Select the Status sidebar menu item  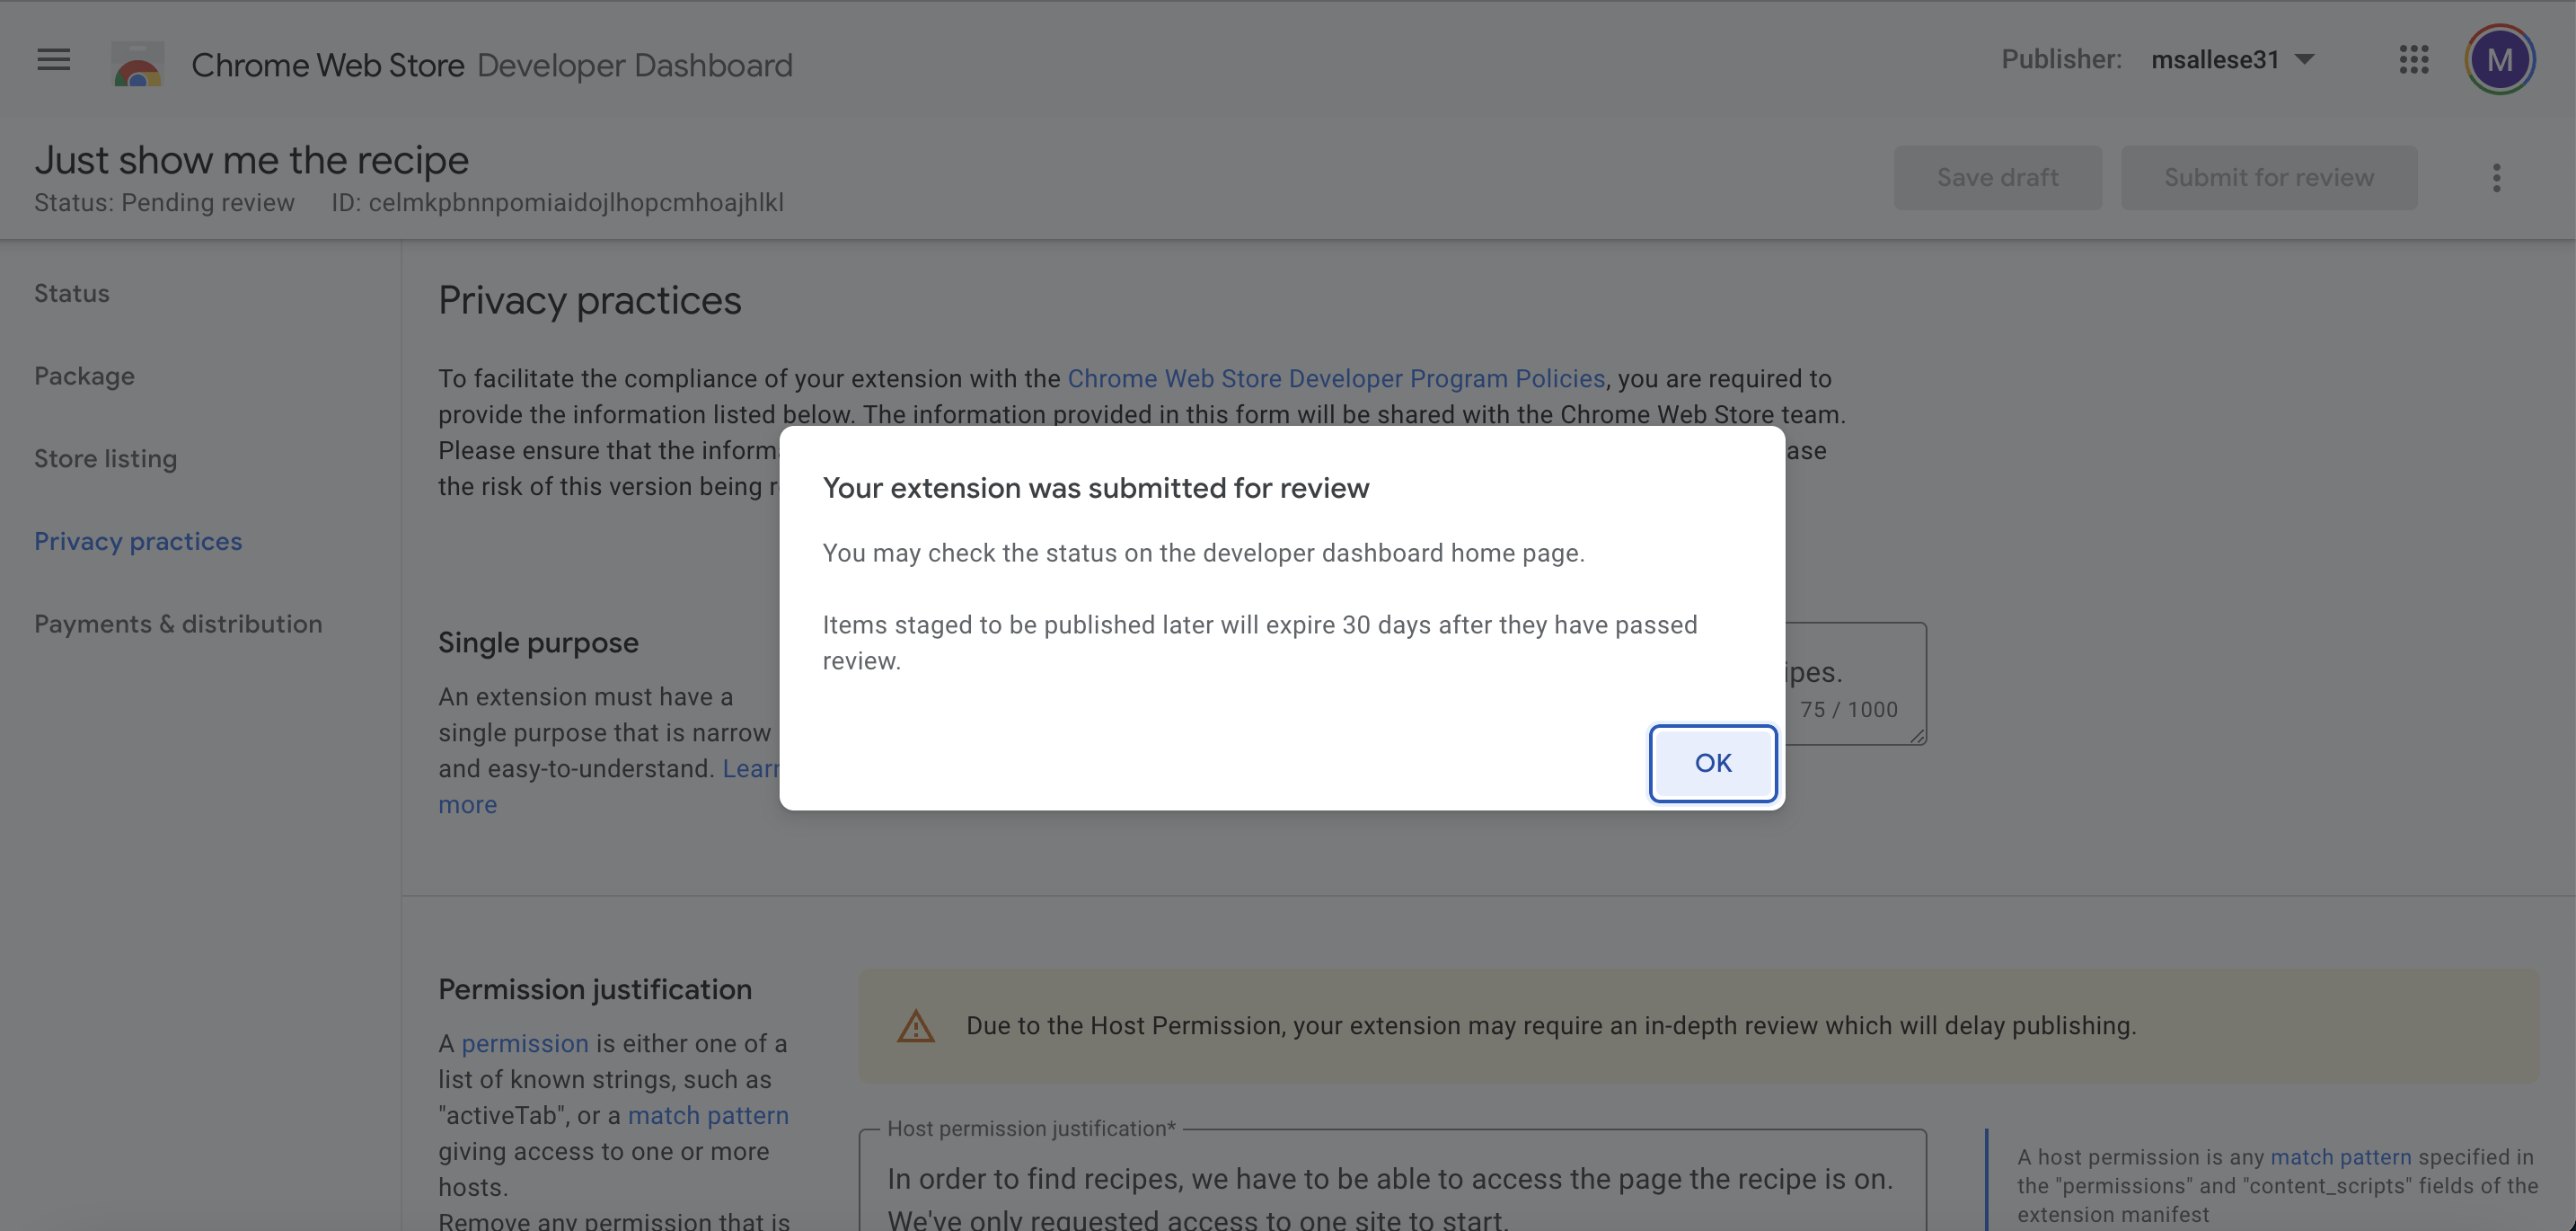click(71, 293)
